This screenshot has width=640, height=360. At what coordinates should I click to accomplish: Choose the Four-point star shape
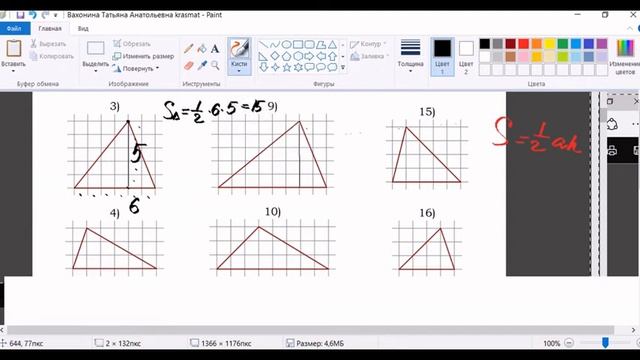275,67
